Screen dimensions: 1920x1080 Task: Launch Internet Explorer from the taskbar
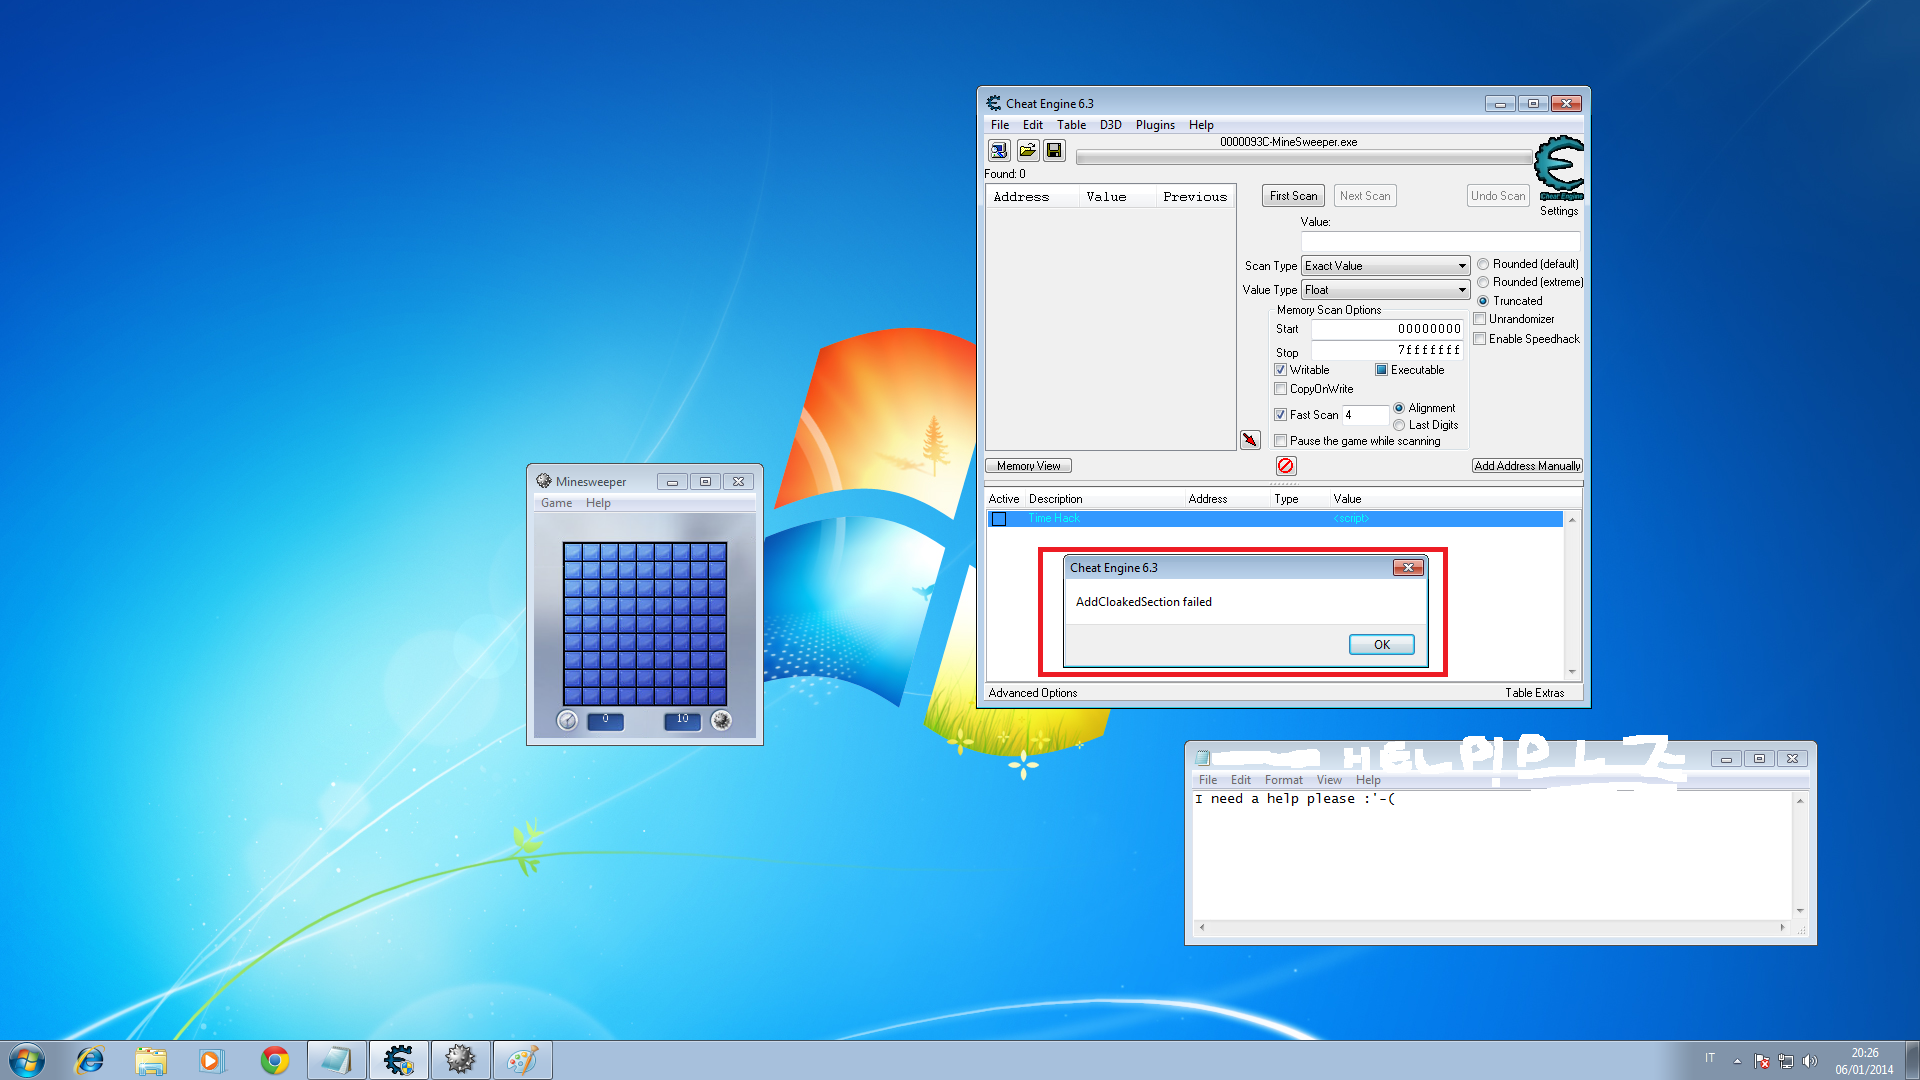pos(90,1060)
